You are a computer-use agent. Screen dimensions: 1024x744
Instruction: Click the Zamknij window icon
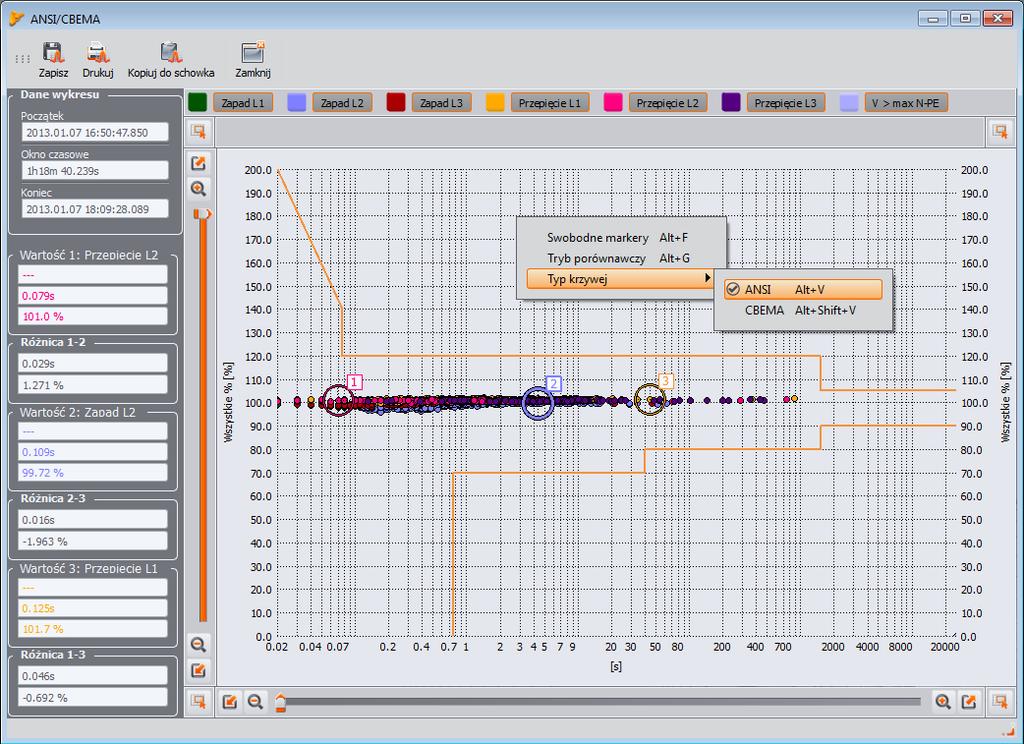[x=253, y=52]
